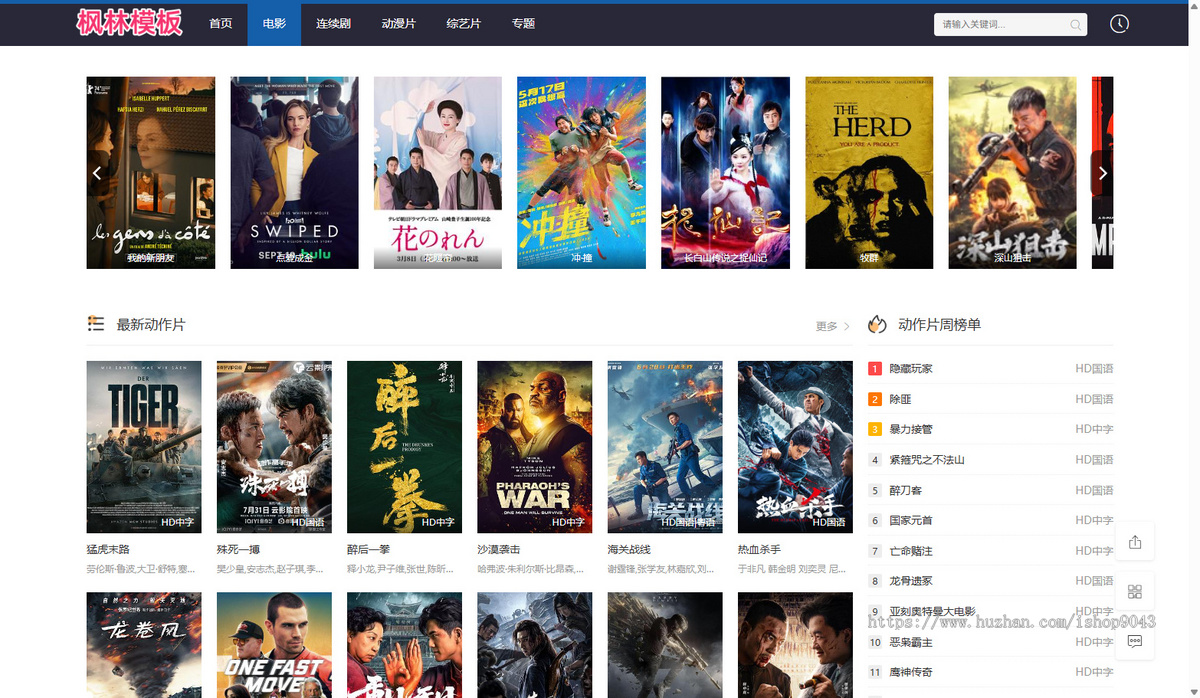Click the 更多 link for latest action films
Screen dimensions: 1200x698
click(832, 326)
